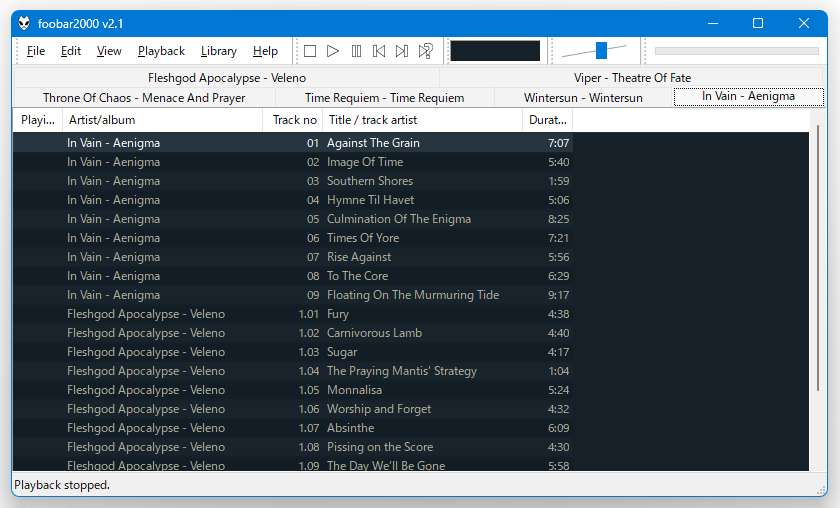Image resolution: width=840 pixels, height=508 pixels.
Task: Select track Absinthe
Action: click(292, 428)
